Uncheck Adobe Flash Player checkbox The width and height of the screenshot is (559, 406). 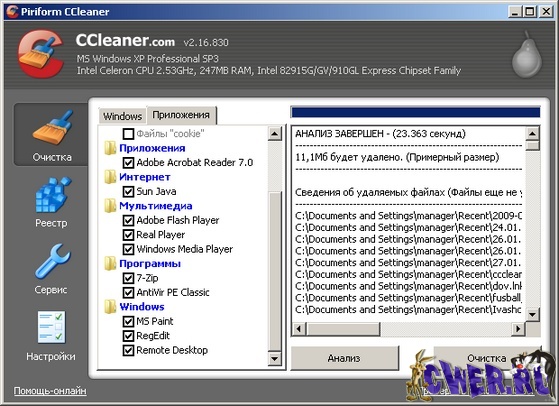click(128, 220)
